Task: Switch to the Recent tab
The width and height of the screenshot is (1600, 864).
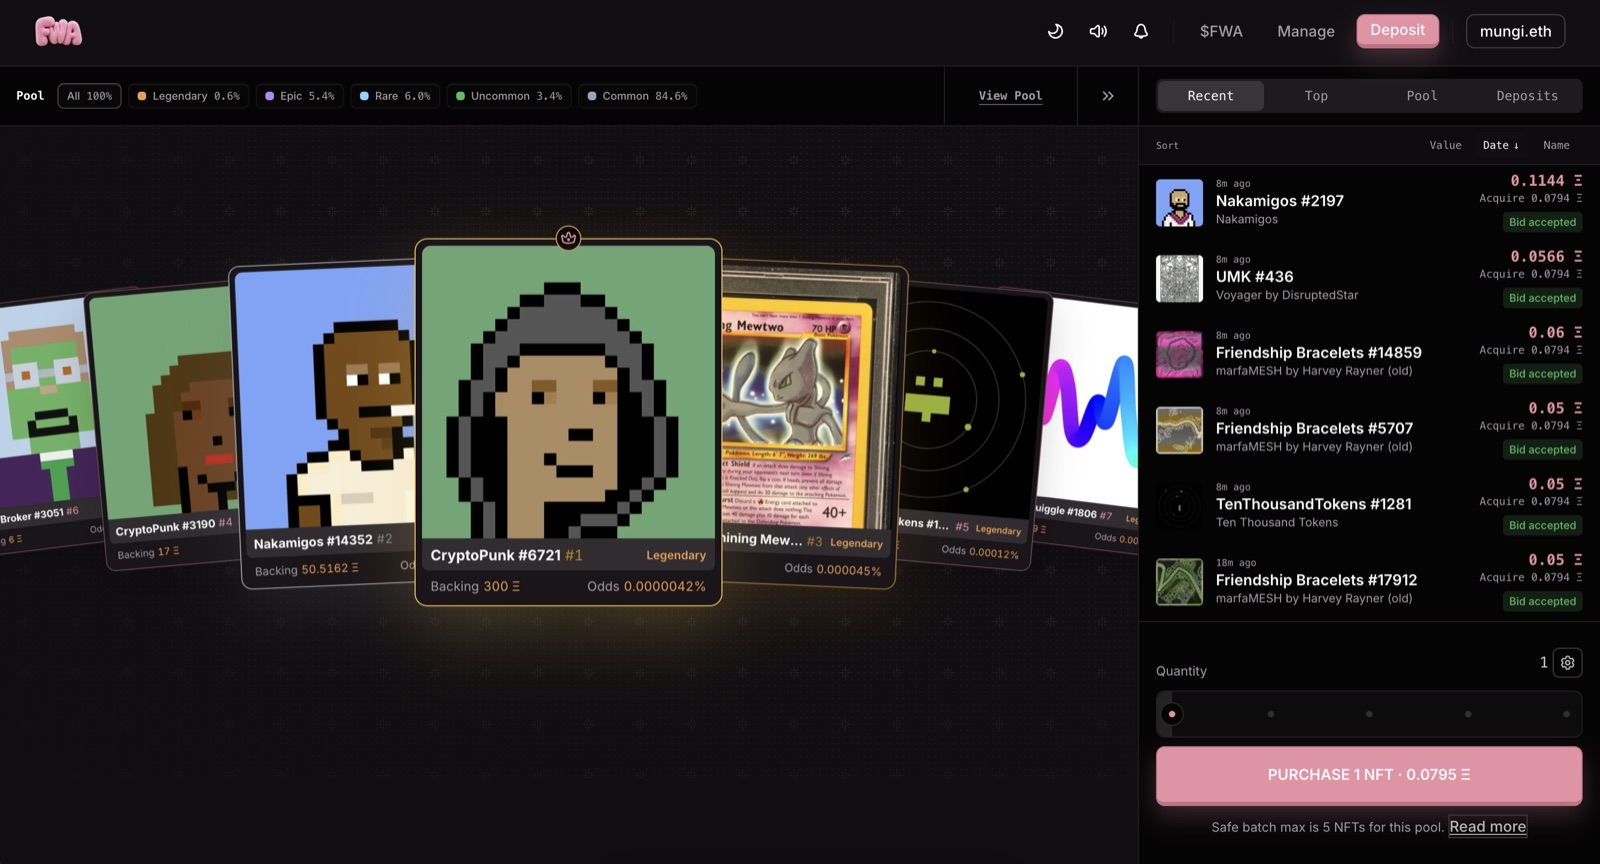Action: pyautogui.click(x=1210, y=96)
